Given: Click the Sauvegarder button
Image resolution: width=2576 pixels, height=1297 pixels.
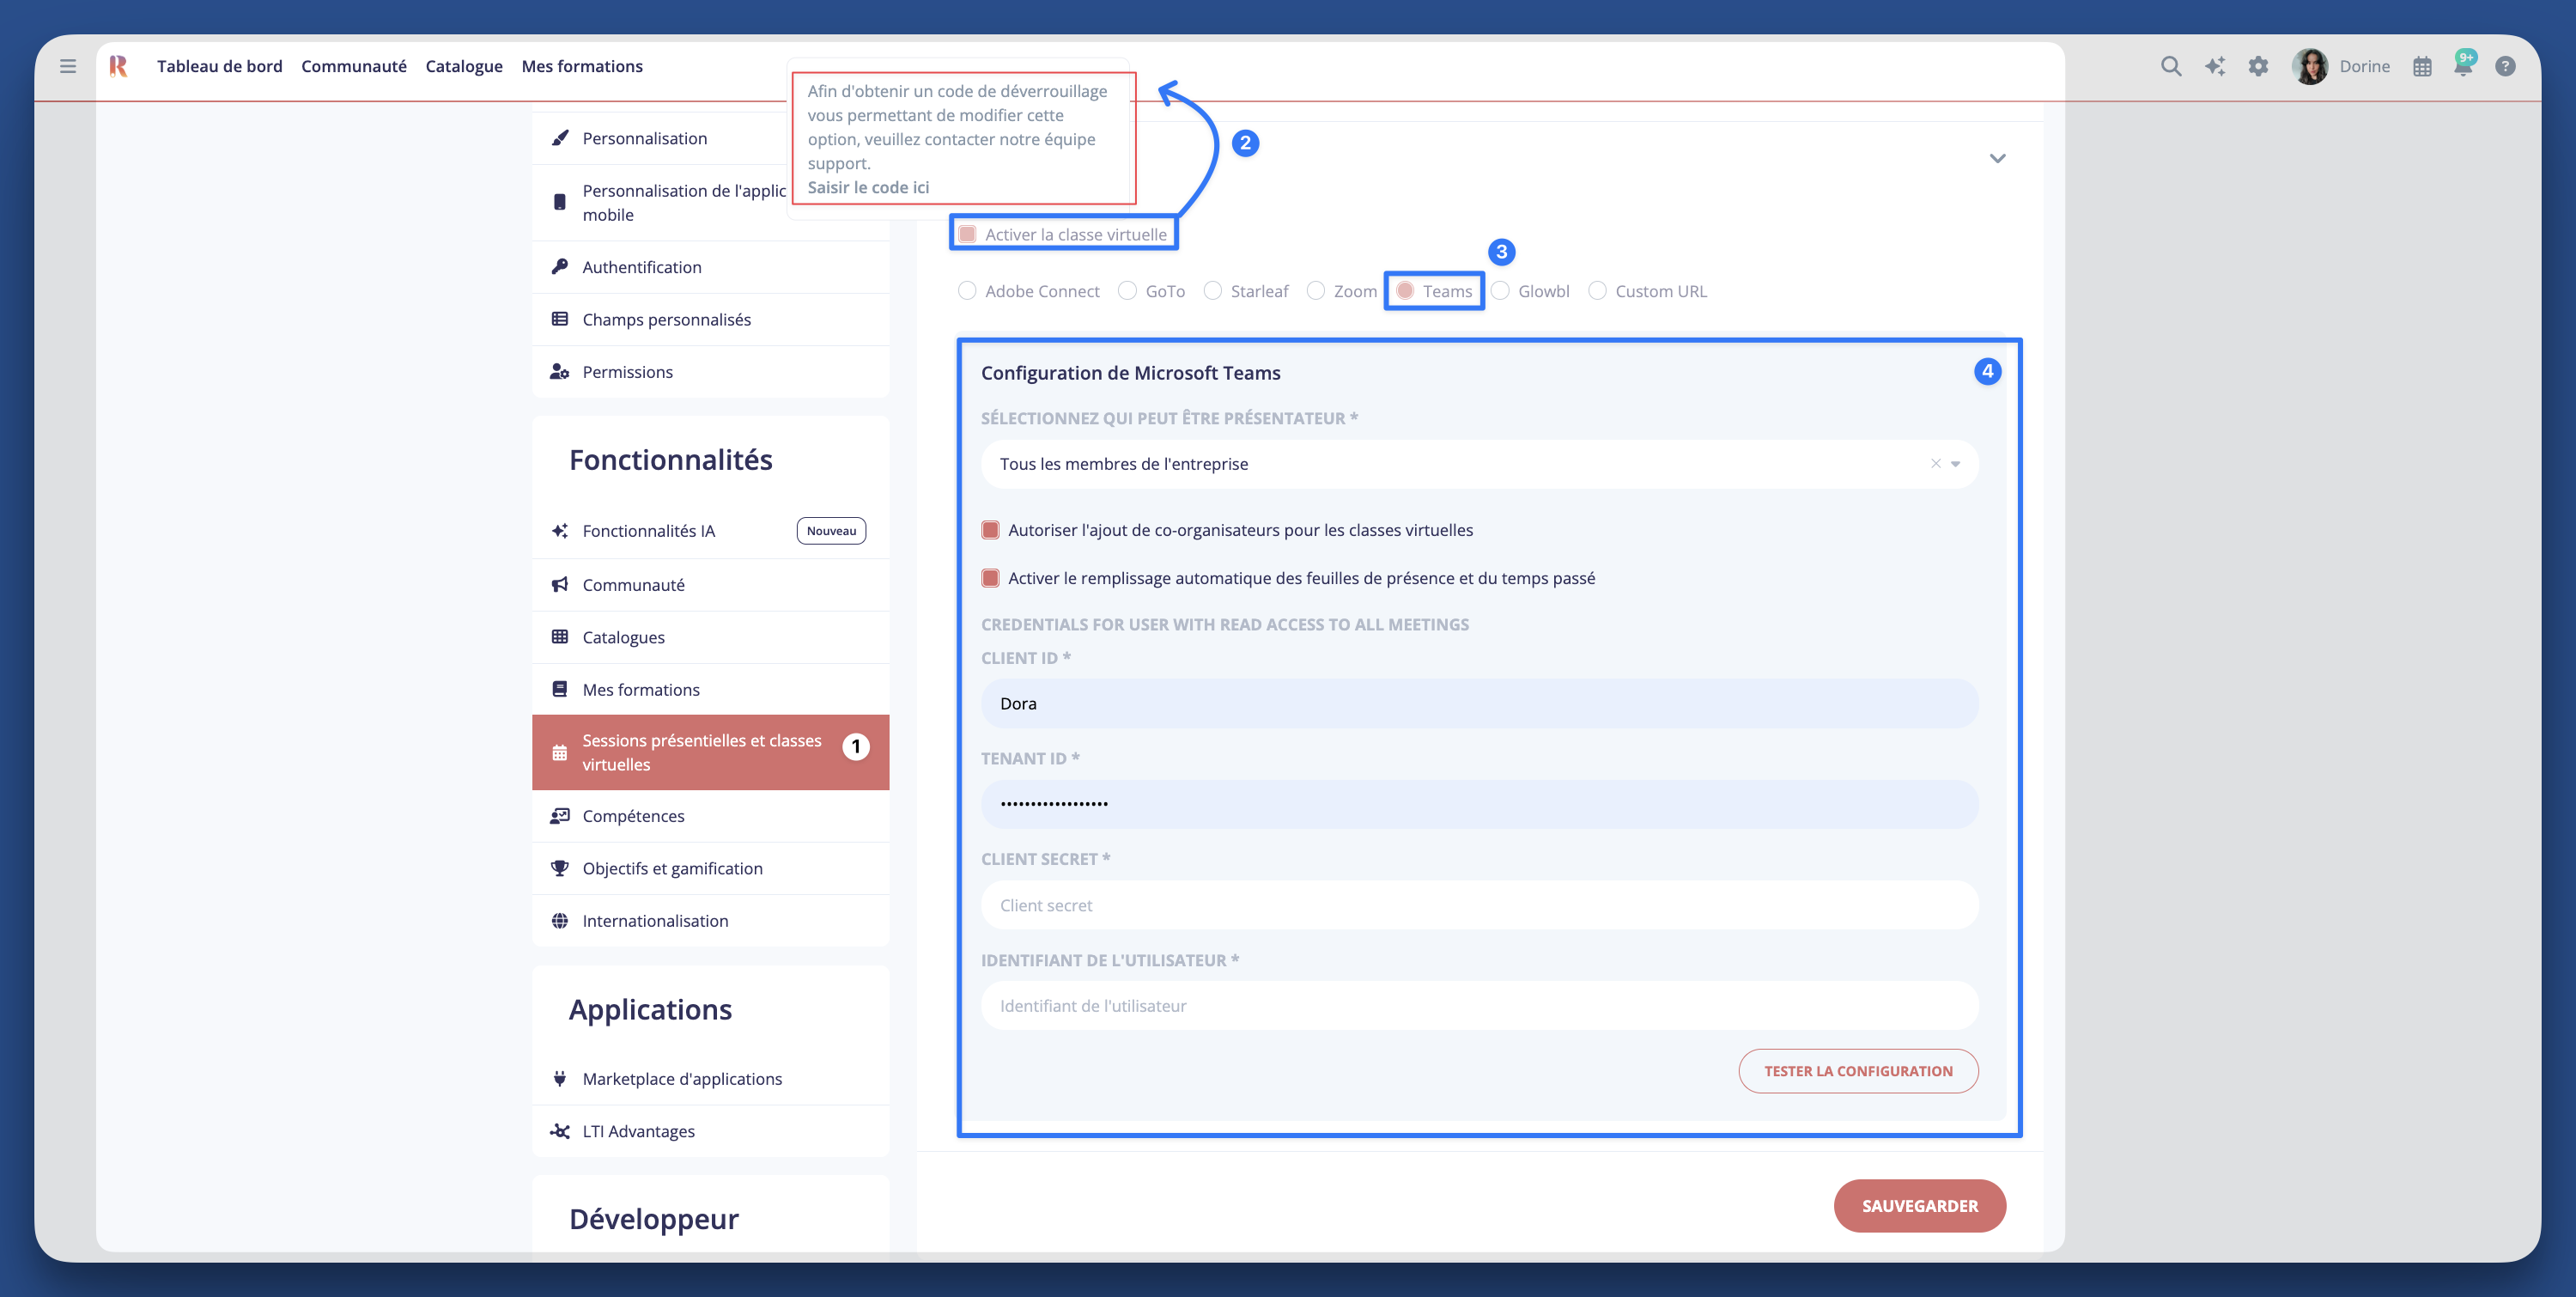Looking at the screenshot, I should tap(1919, 1206).
